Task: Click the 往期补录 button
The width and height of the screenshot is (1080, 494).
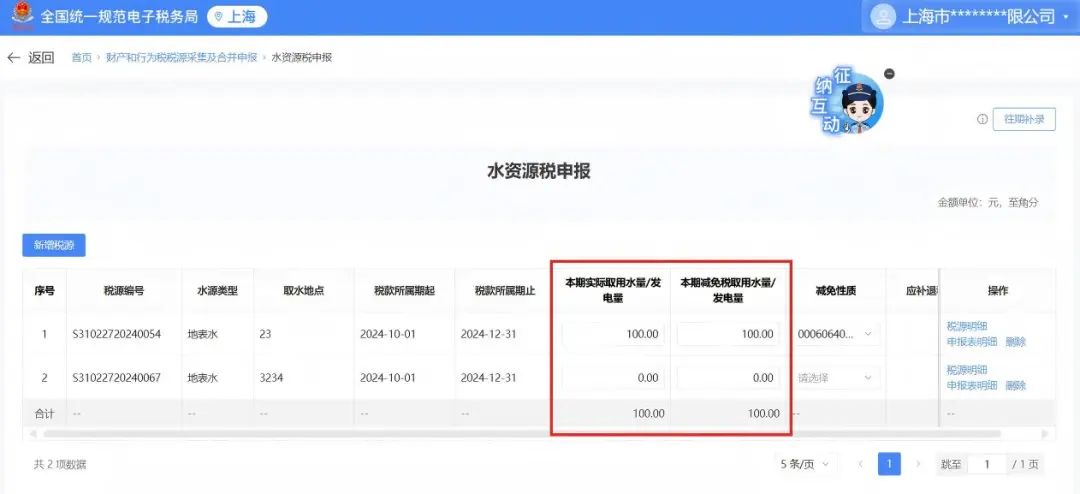Action: [x=1023, y=120]
